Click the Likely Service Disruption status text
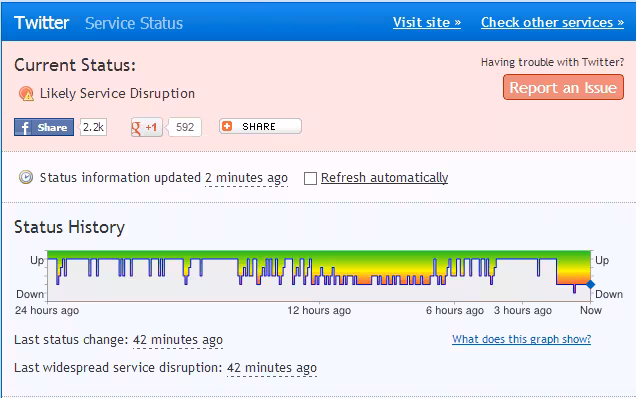Image resolution: width=636 pixels, height=398 pixels. [x=117, y=94]
